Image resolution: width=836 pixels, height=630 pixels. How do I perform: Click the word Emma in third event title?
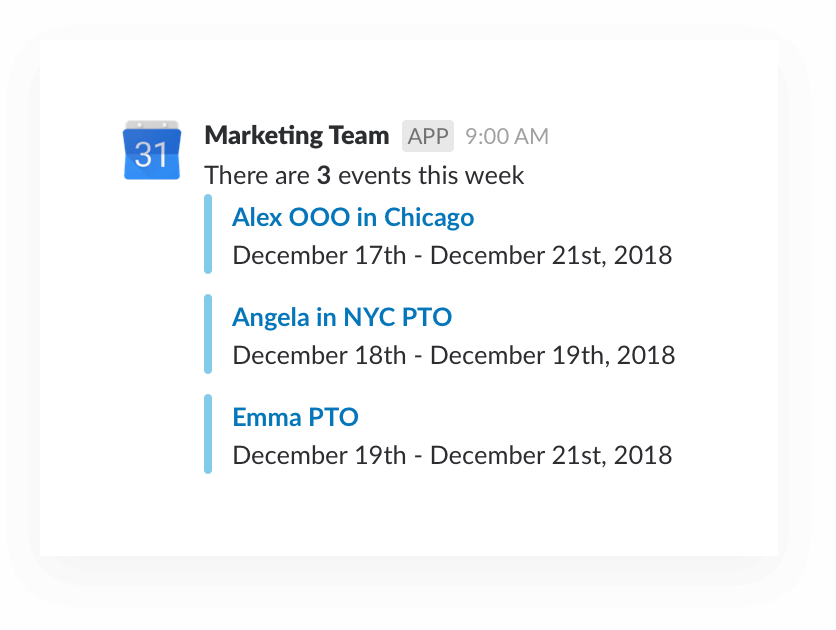click(x=267, y=417)
